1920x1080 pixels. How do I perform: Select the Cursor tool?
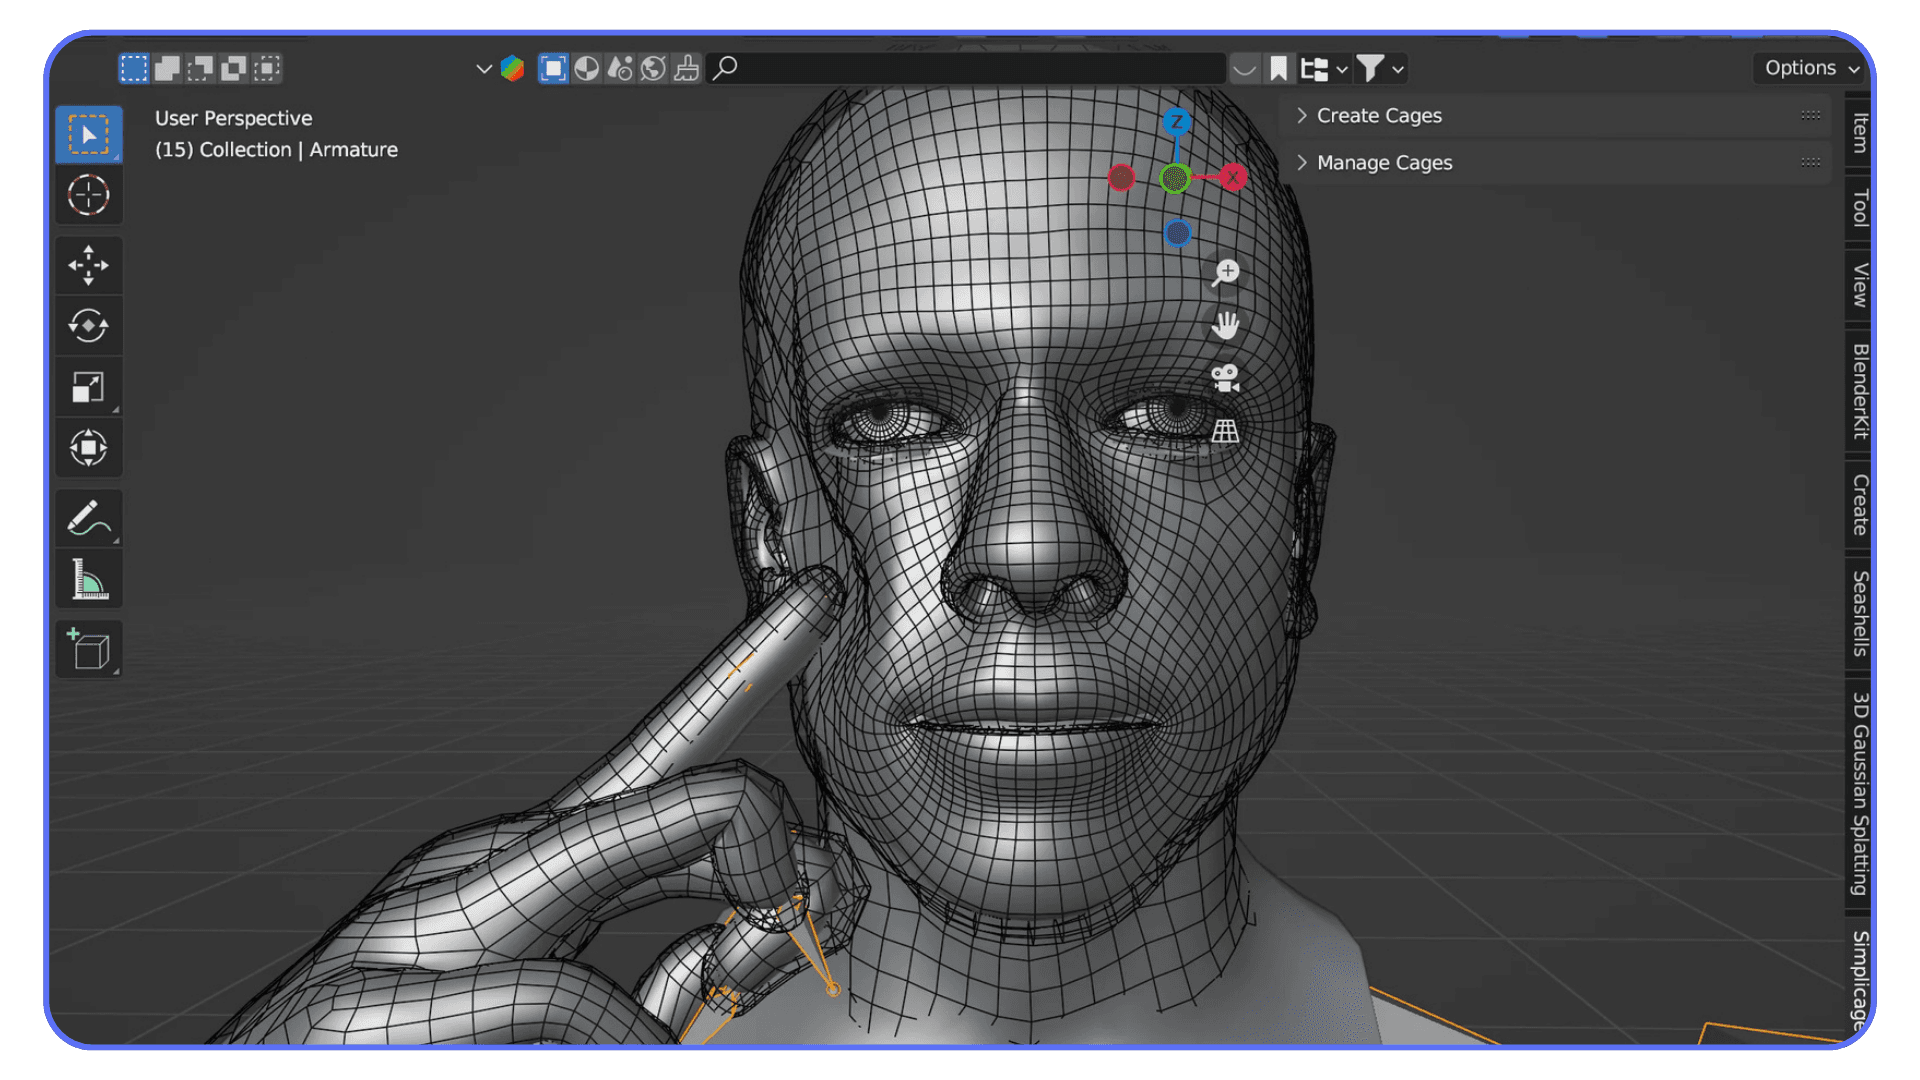tap(88, 195)
